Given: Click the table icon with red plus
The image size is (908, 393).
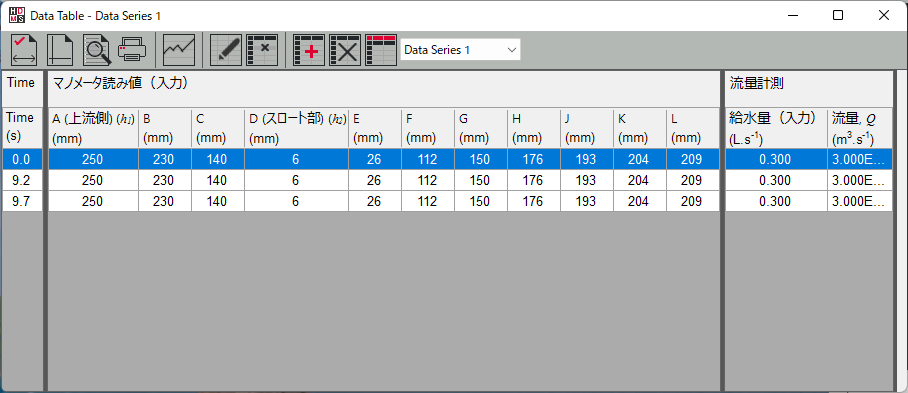Looking at the screenshot, I should [309, 50].
